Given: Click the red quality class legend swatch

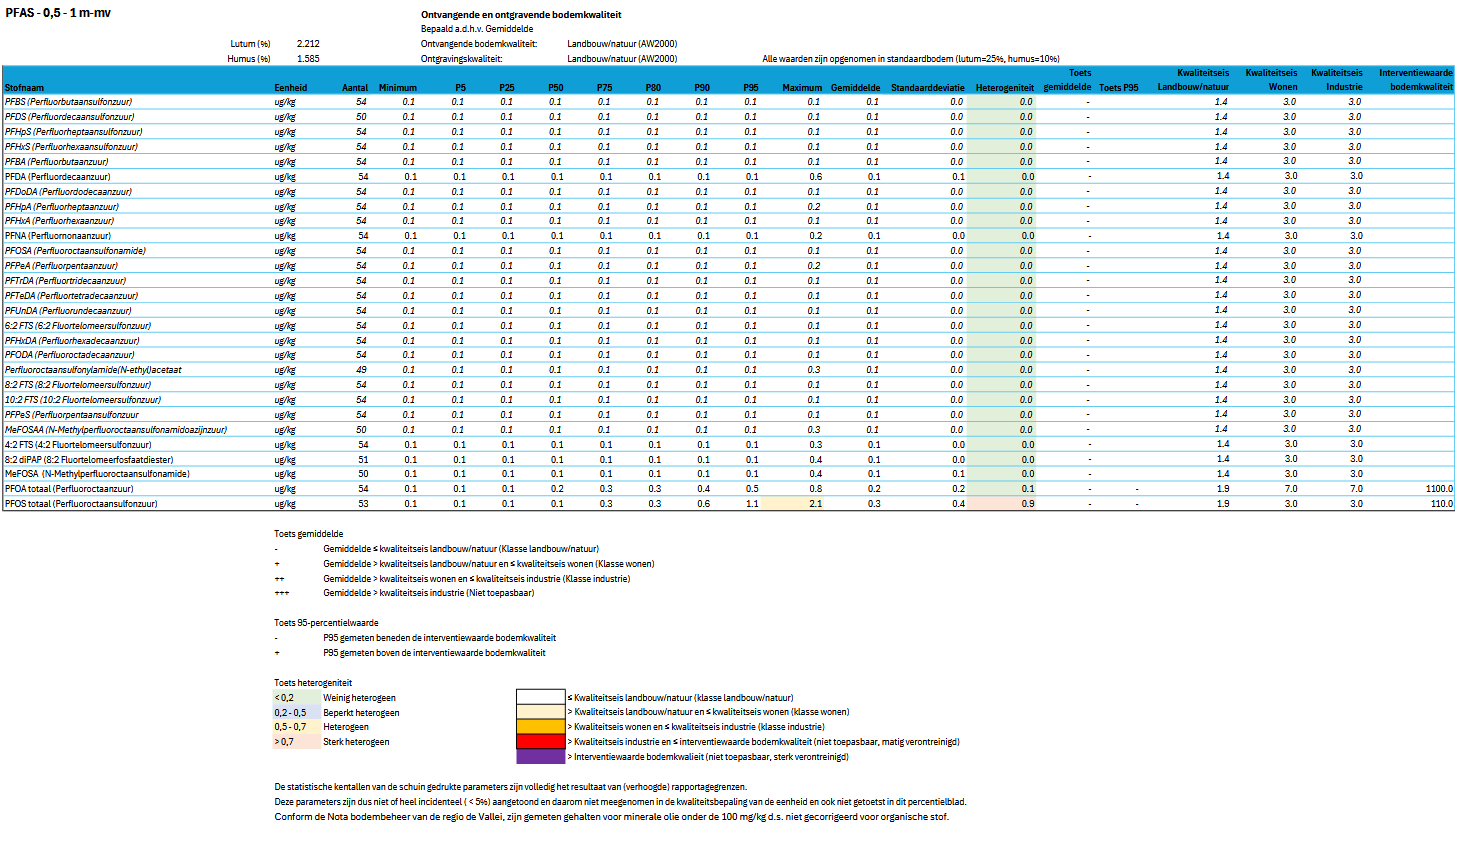Looking at the screenshot, I should click(x=540, y=742).
